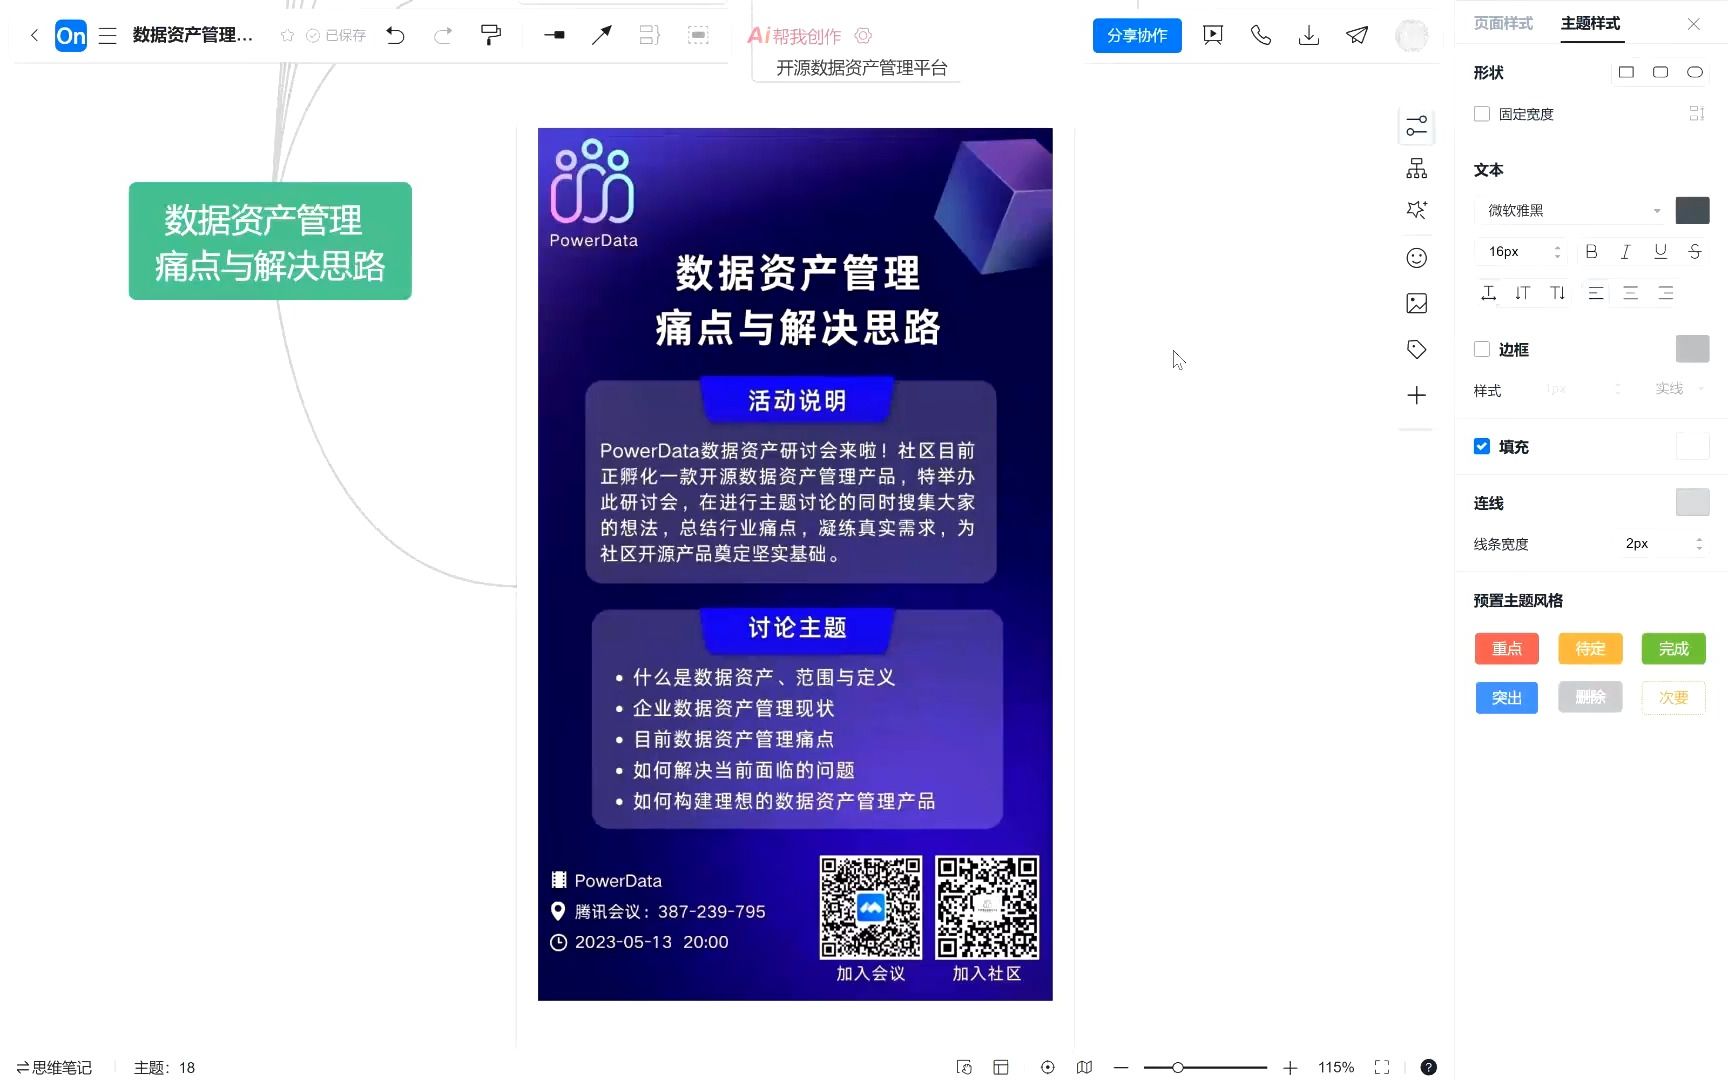Uncheck the fill checkbox

pos(1482,446)
